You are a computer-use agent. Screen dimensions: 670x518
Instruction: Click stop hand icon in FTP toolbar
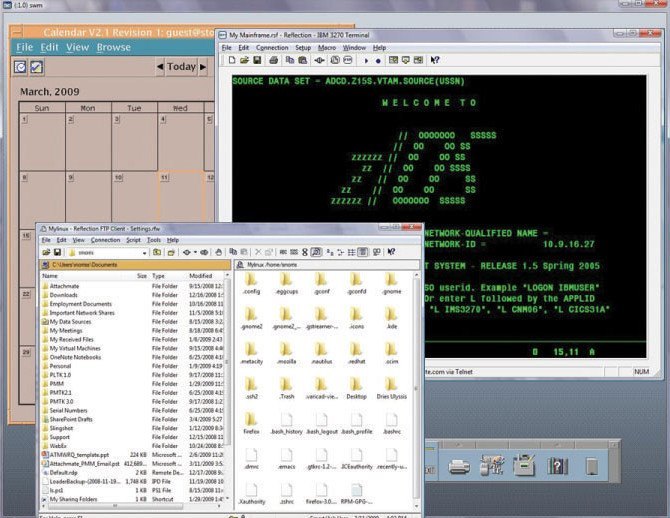tap(218, 252)
